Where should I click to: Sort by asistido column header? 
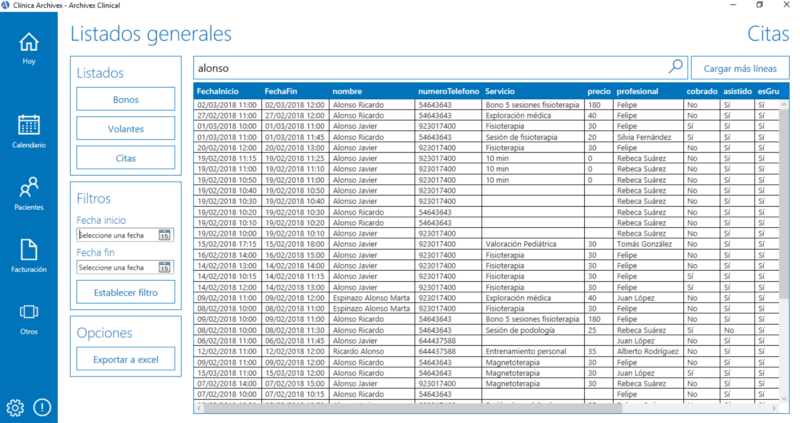click(737, 91)
